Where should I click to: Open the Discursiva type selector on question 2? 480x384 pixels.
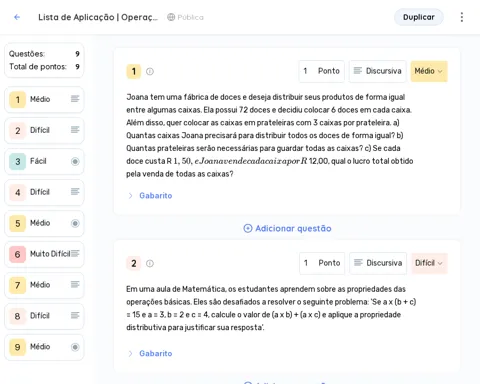tap(378, 263)
